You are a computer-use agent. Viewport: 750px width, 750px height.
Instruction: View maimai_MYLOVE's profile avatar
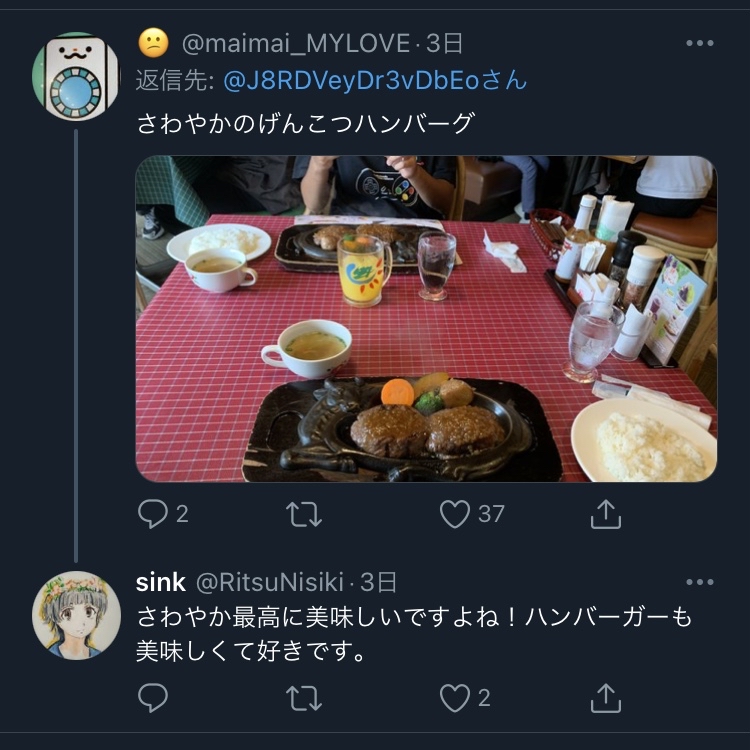(x=76, y=76)
